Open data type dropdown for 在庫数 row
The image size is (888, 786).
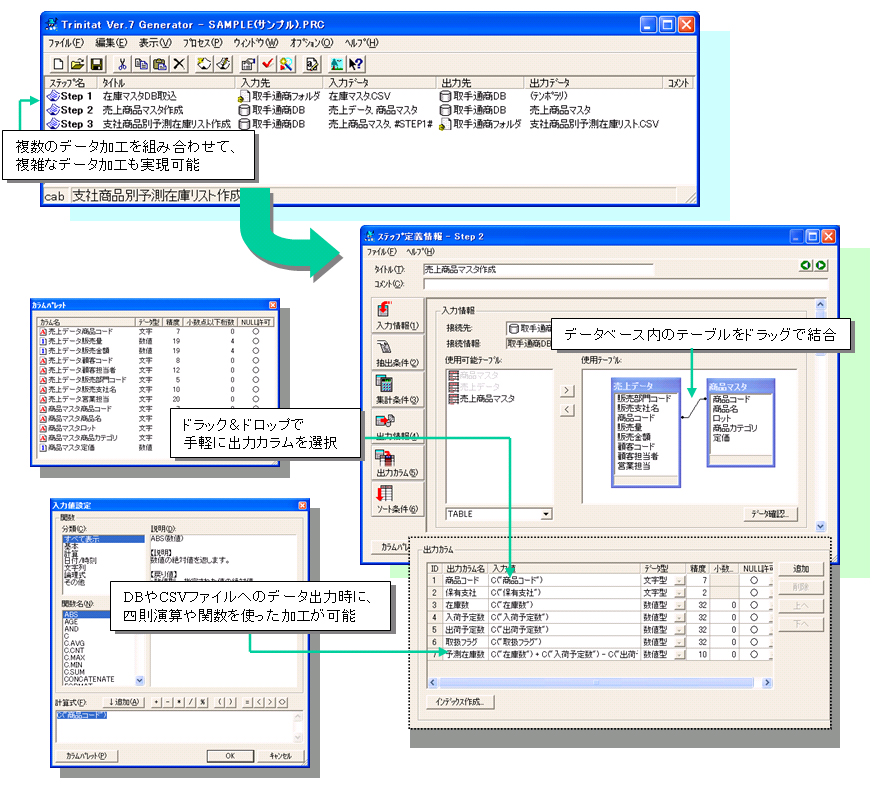click(679, 605)
